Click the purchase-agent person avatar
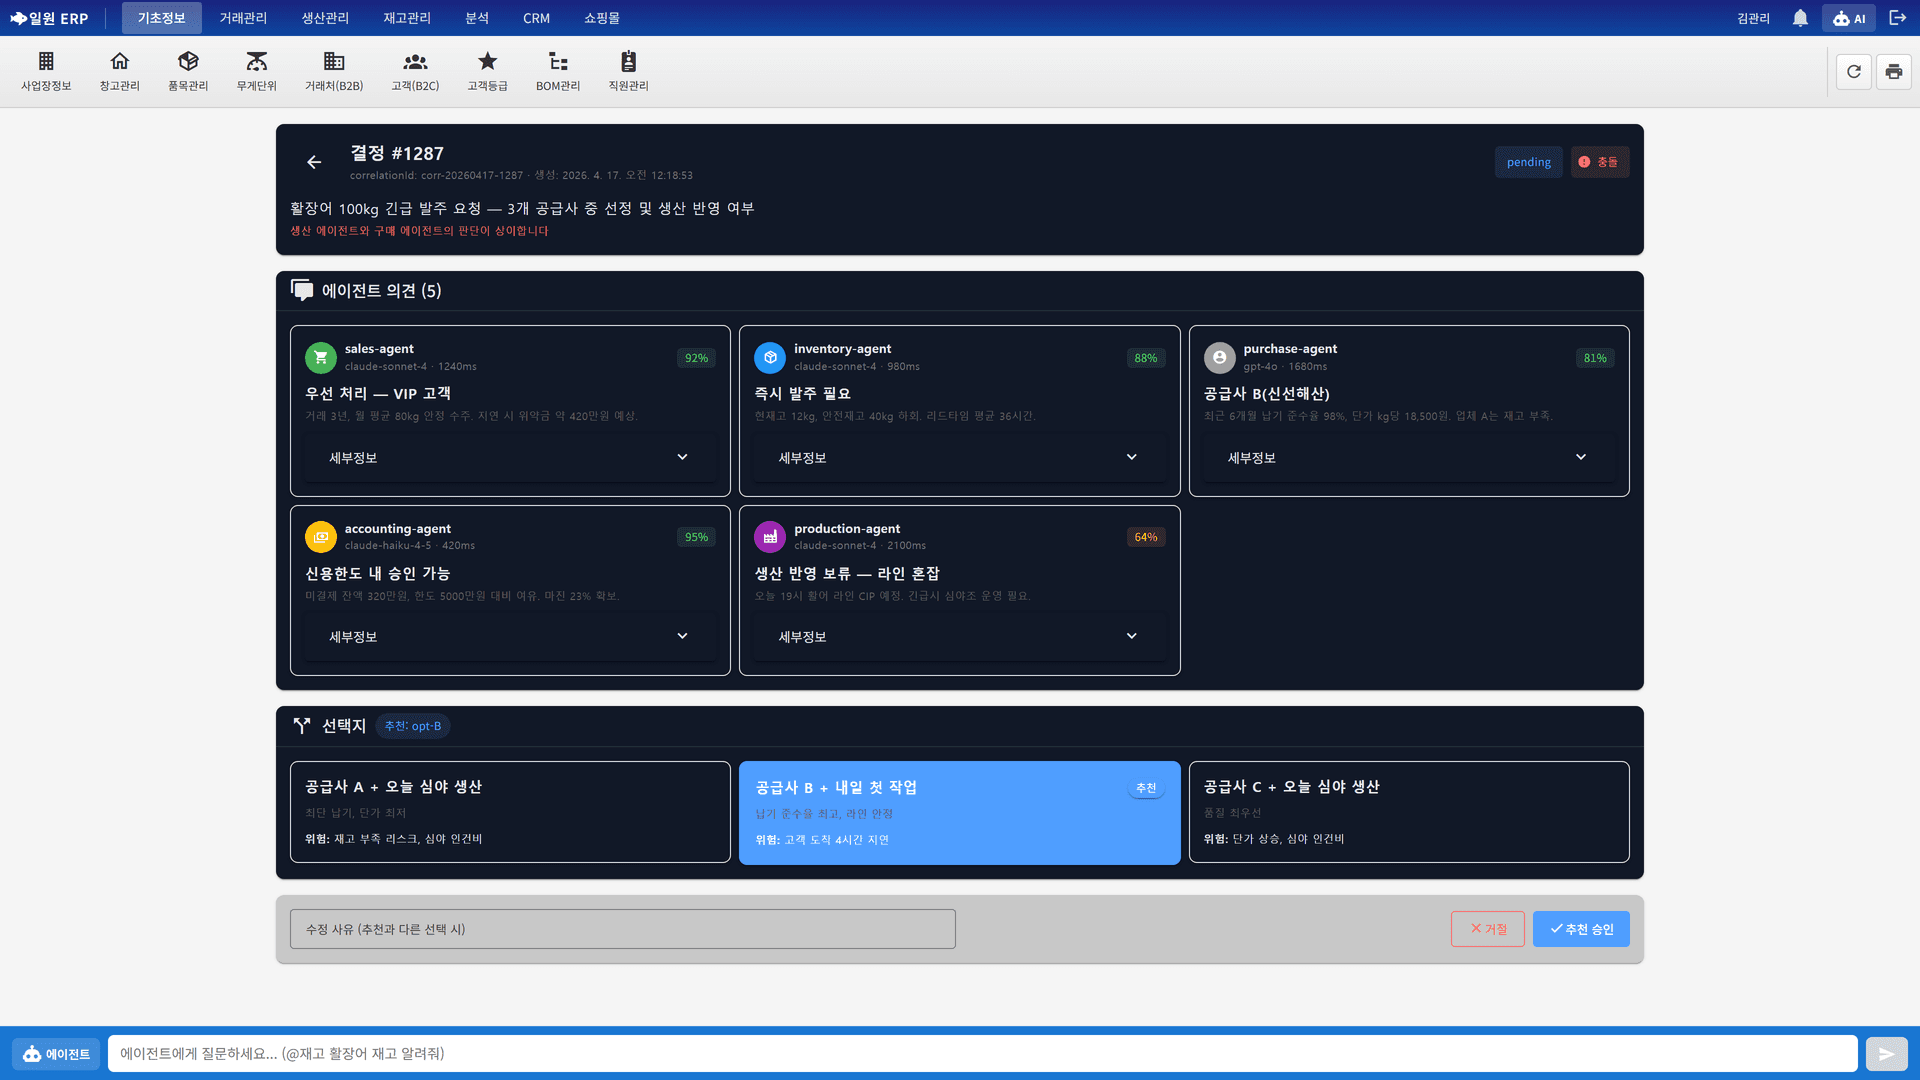This screenshot has width=1920, height=1080. point(1219,357)
